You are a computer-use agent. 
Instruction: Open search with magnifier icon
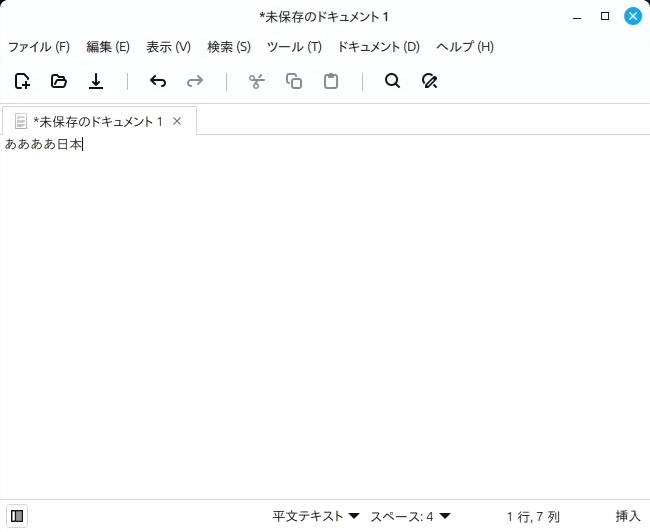coord(392,81)
